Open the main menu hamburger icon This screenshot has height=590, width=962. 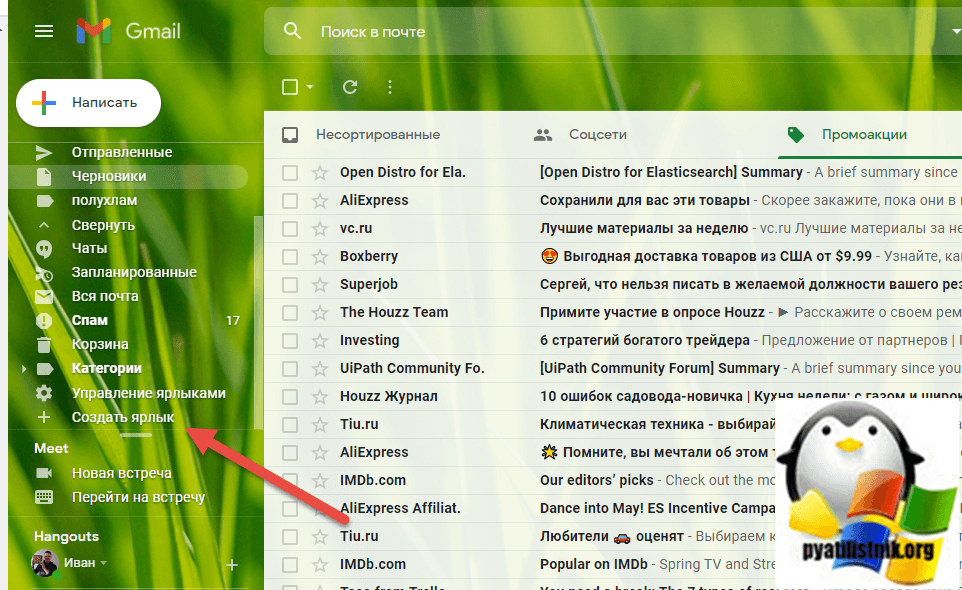(x=43, y=31)
